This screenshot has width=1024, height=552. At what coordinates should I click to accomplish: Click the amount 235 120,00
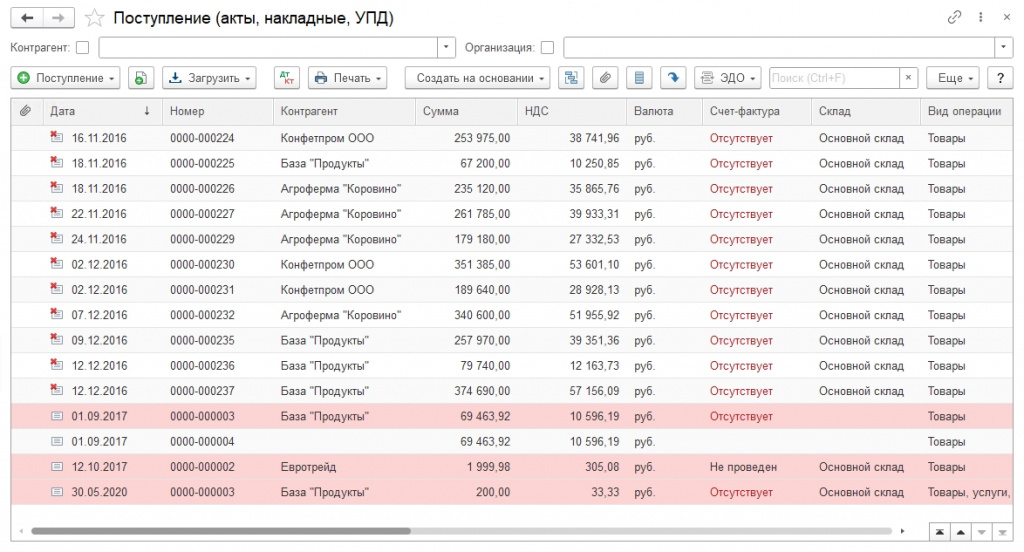click(482, 189)
